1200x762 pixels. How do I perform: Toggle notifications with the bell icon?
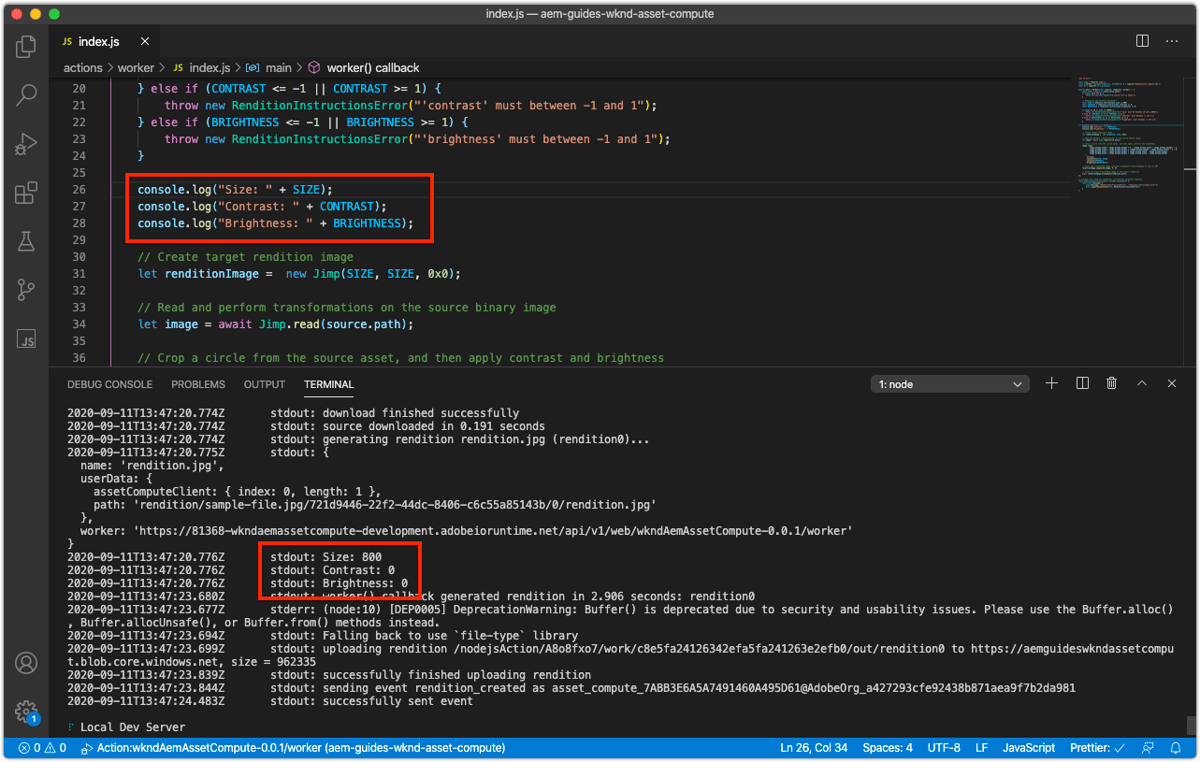1175,747
